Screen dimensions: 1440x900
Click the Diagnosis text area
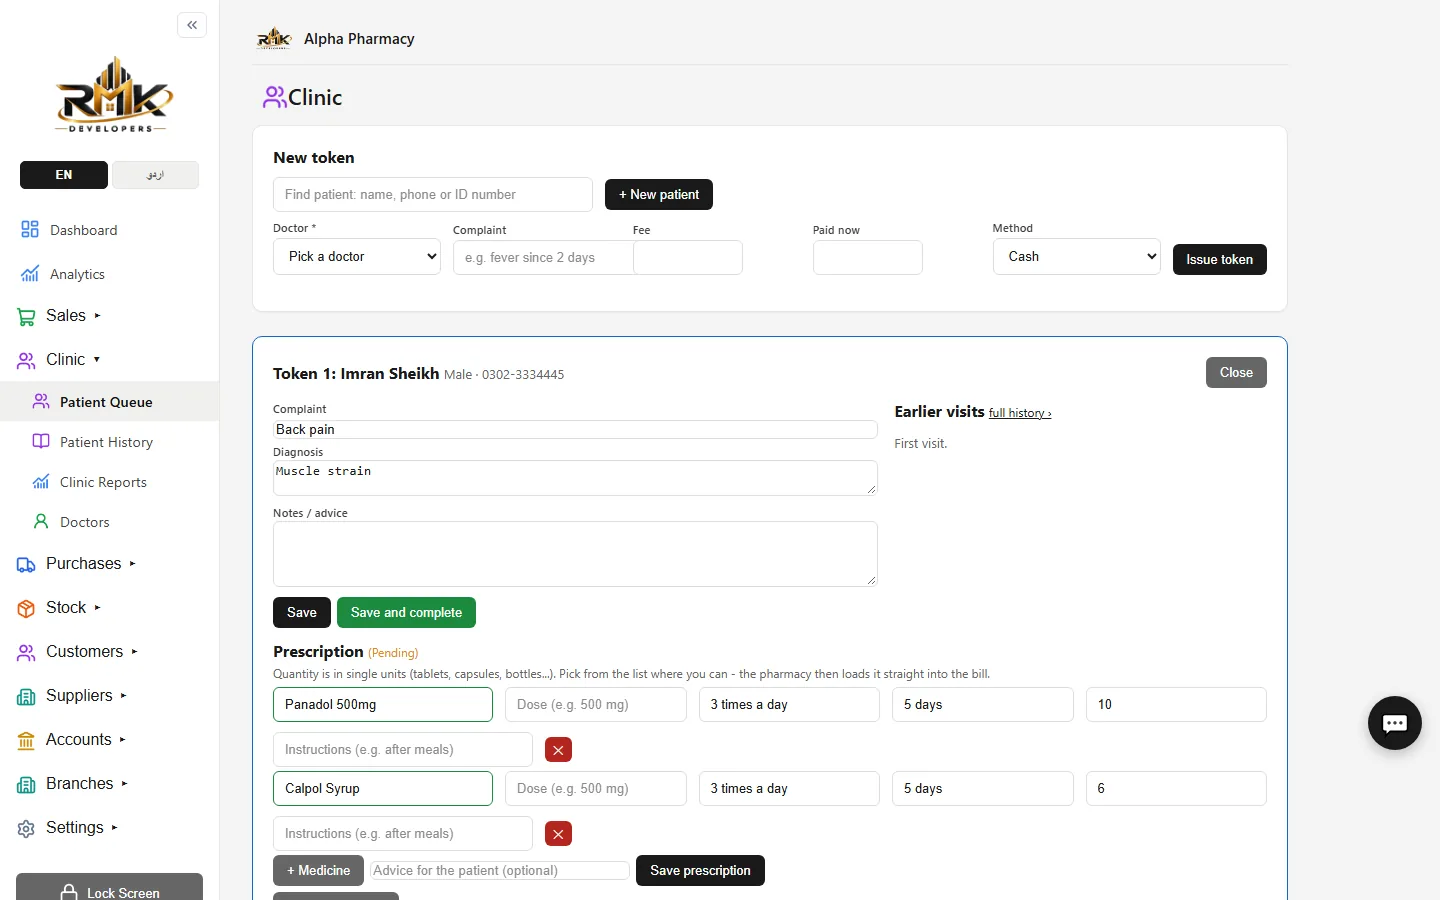point(575,478)
